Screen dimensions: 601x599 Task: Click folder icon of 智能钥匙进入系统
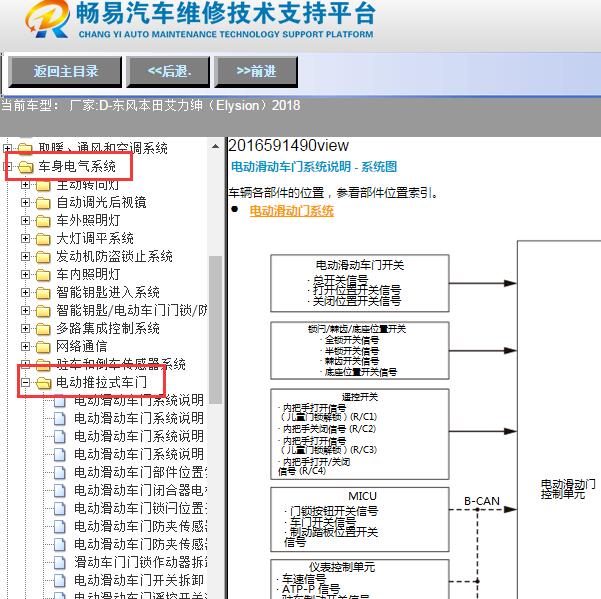(43, 293)
